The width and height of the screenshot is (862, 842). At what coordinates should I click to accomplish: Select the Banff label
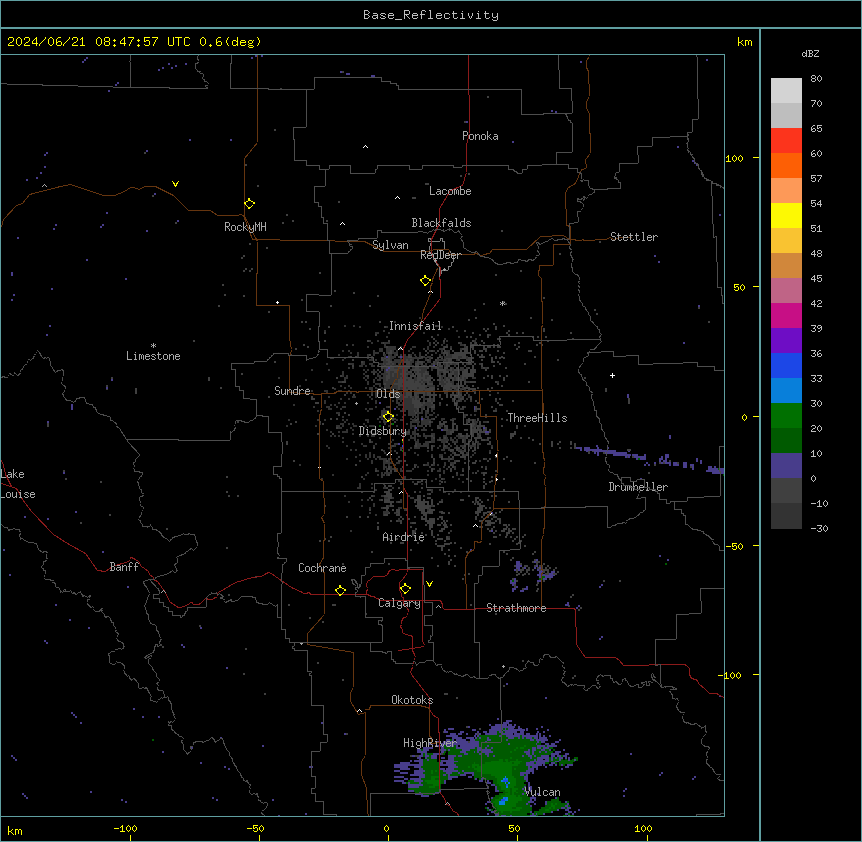124,567
